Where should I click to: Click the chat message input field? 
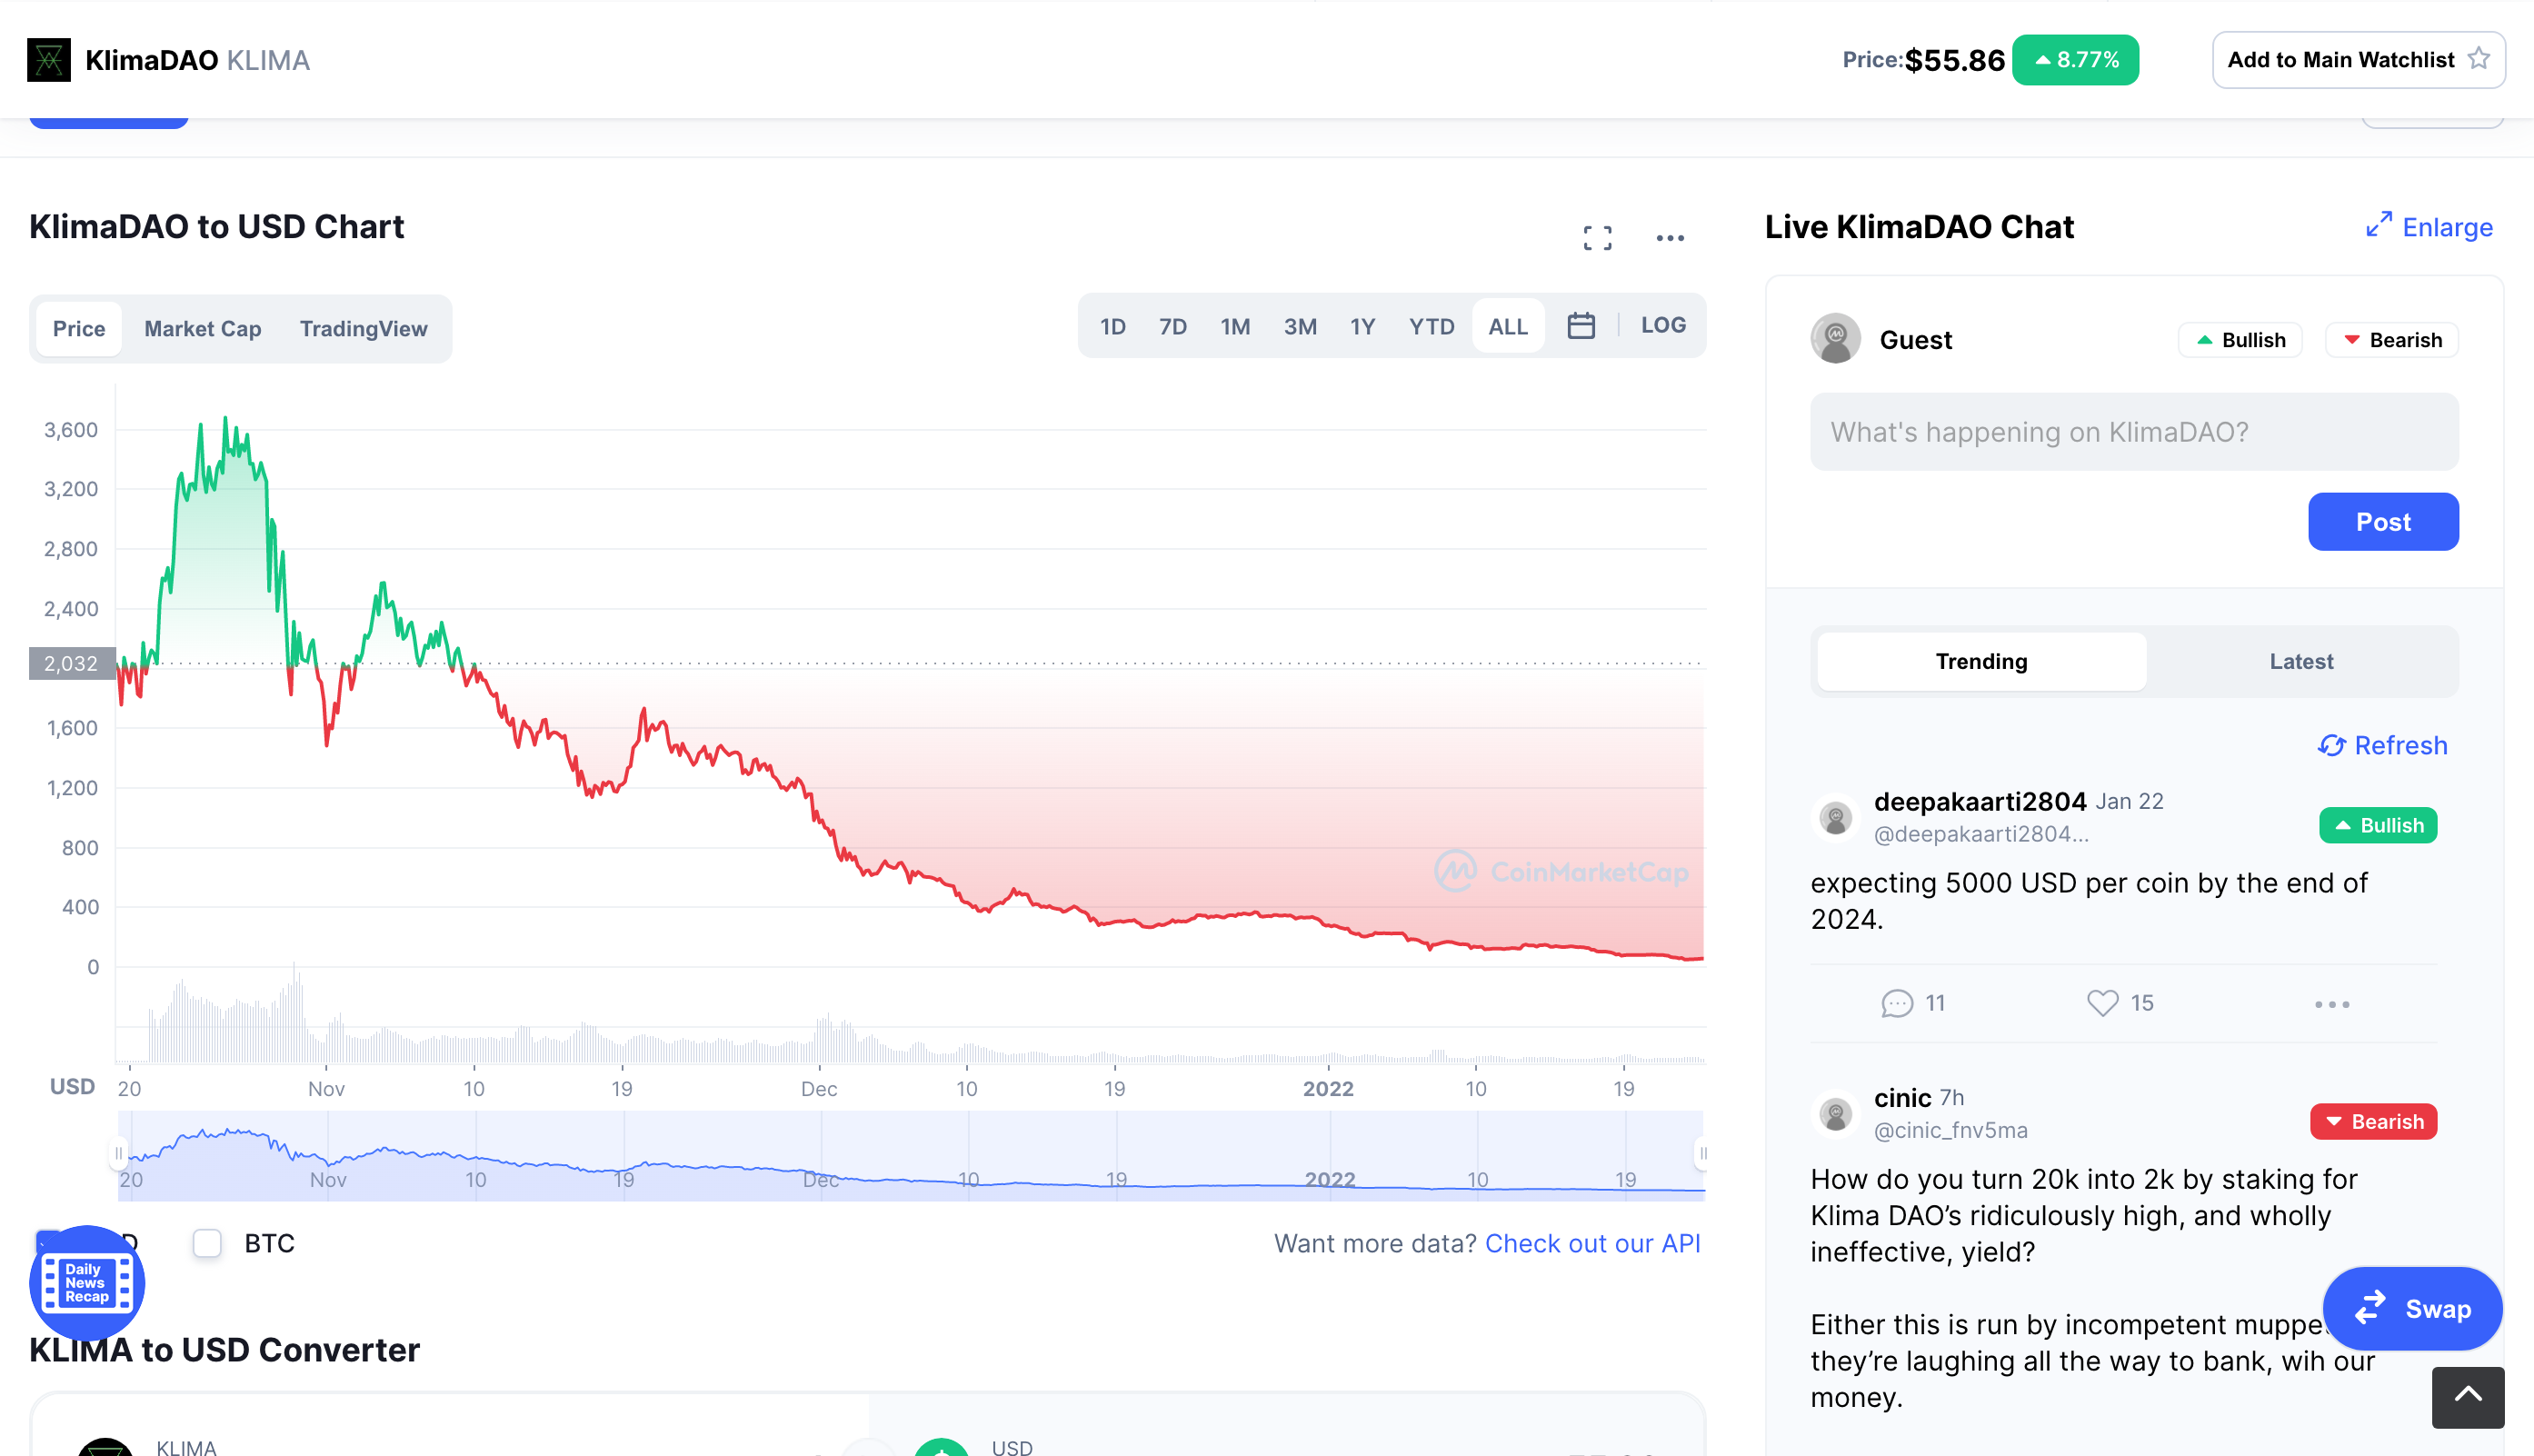point(2134,432)
